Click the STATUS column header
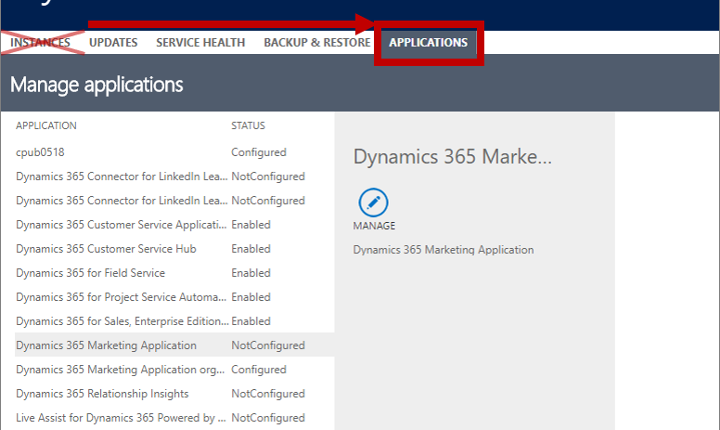Image resolution: width=720 pixels, height=430 pixels. click(x=248, y=126)
